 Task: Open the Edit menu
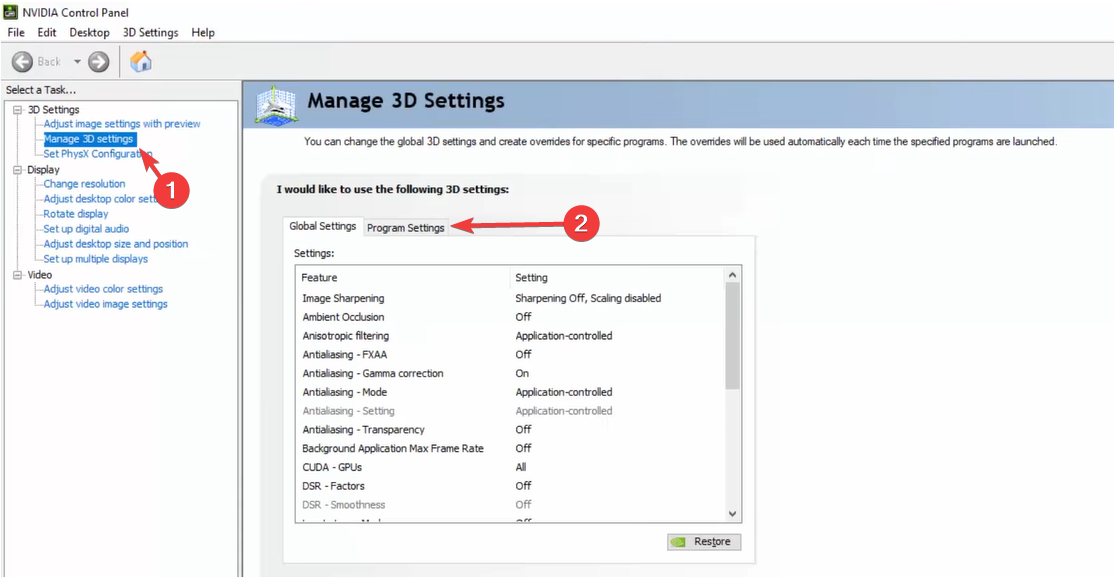coord(47,33)
